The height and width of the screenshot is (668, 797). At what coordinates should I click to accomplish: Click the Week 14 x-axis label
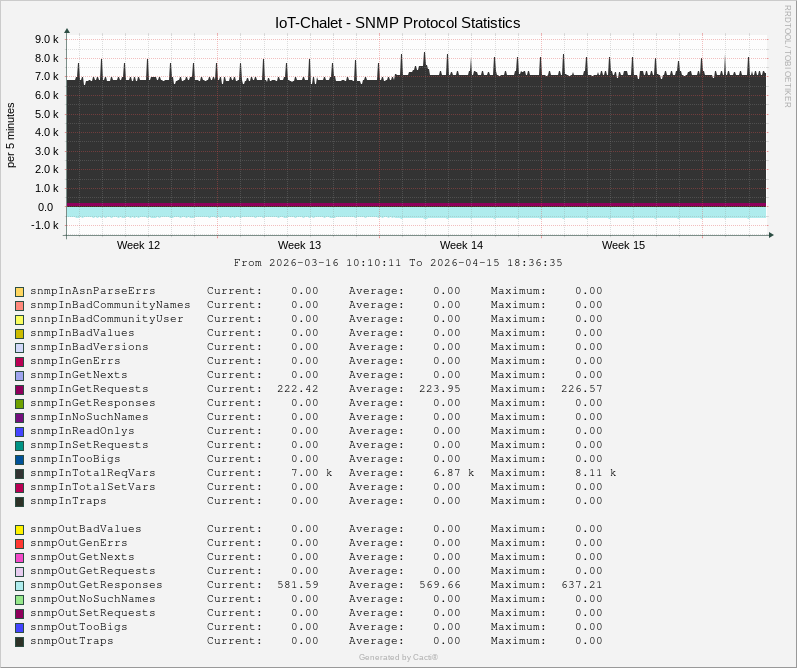[x=461, y=245]
